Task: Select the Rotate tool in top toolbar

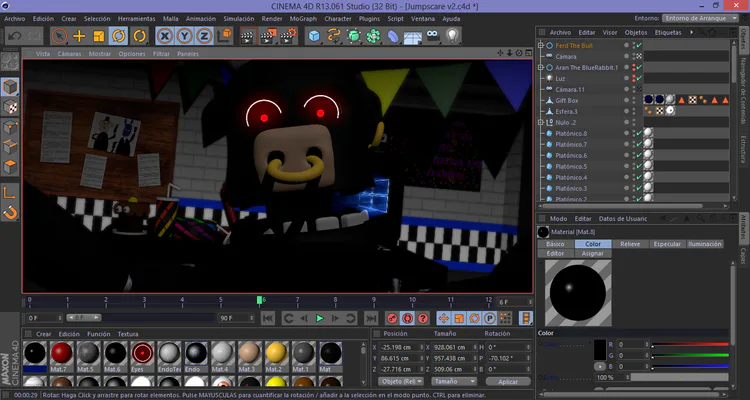Action: tap(118, 36)
